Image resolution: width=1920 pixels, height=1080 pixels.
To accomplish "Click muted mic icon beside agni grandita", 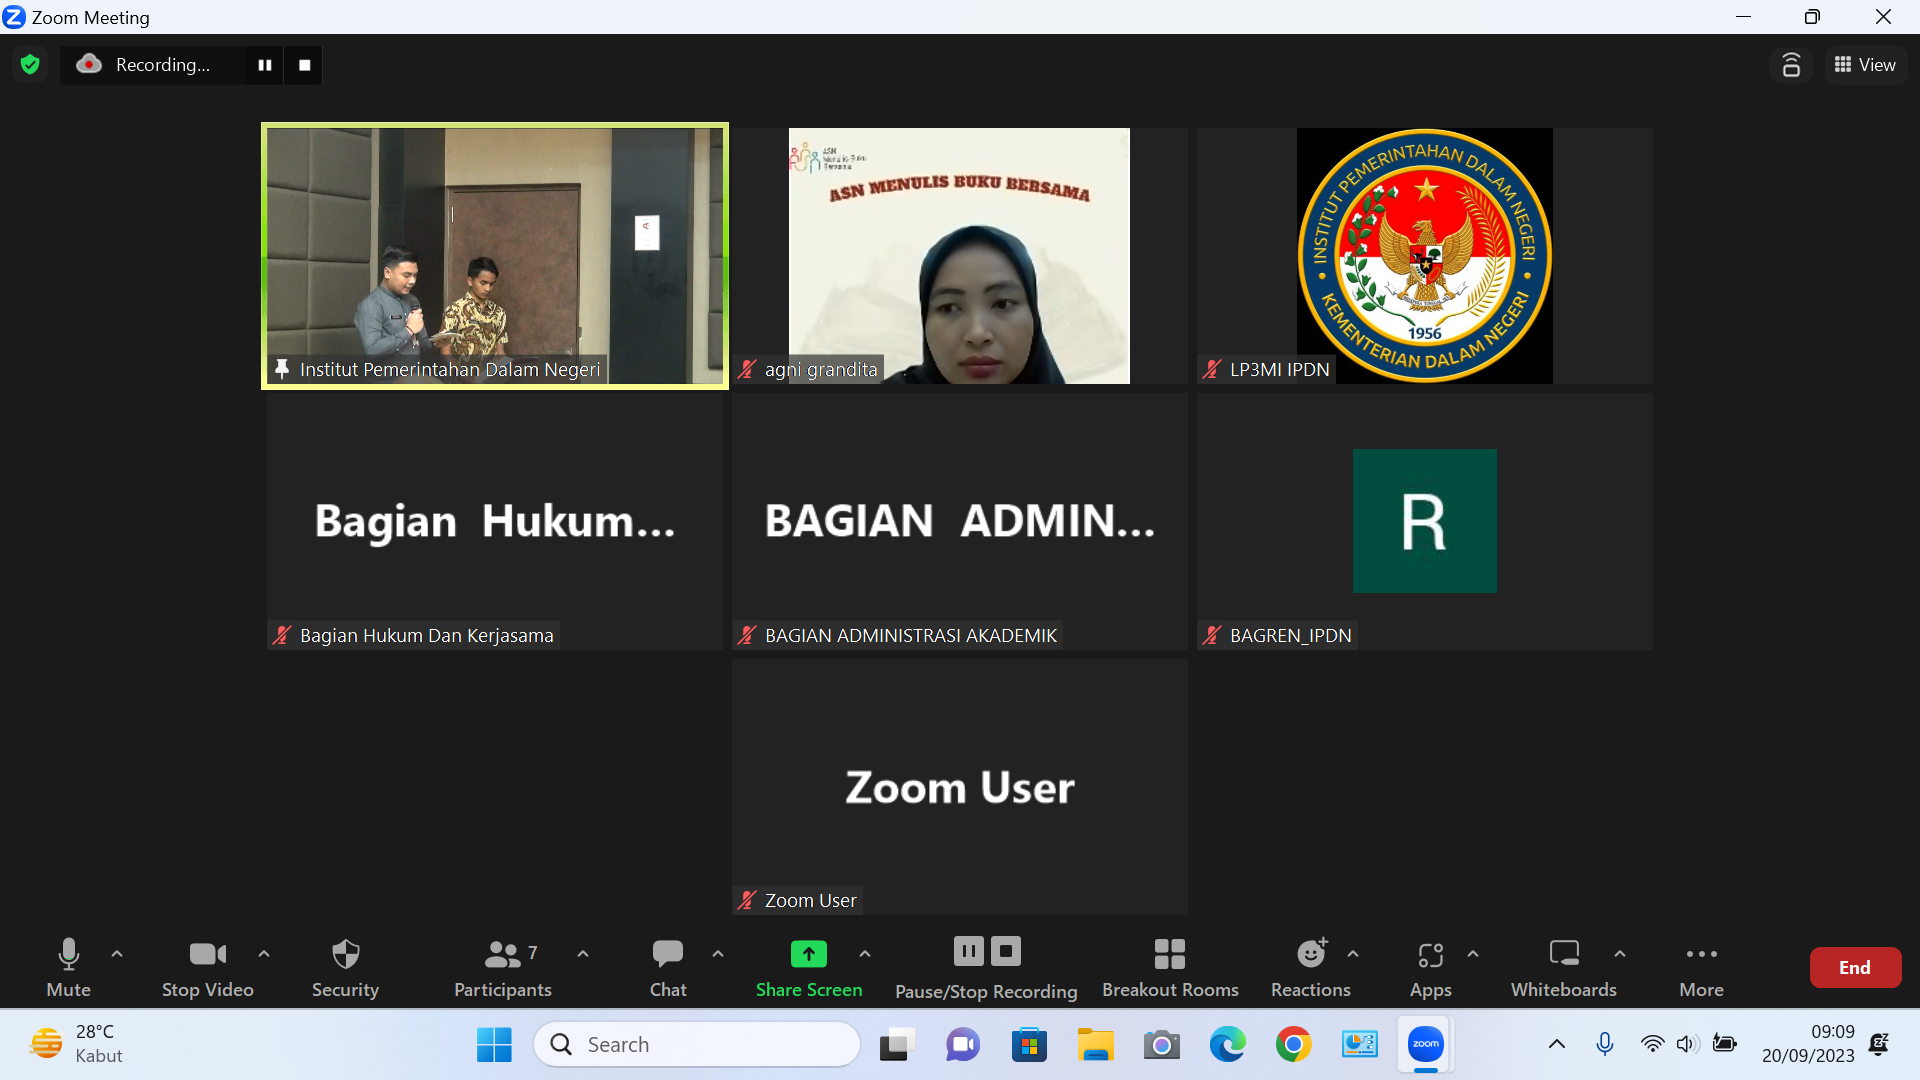I will 747,369.
